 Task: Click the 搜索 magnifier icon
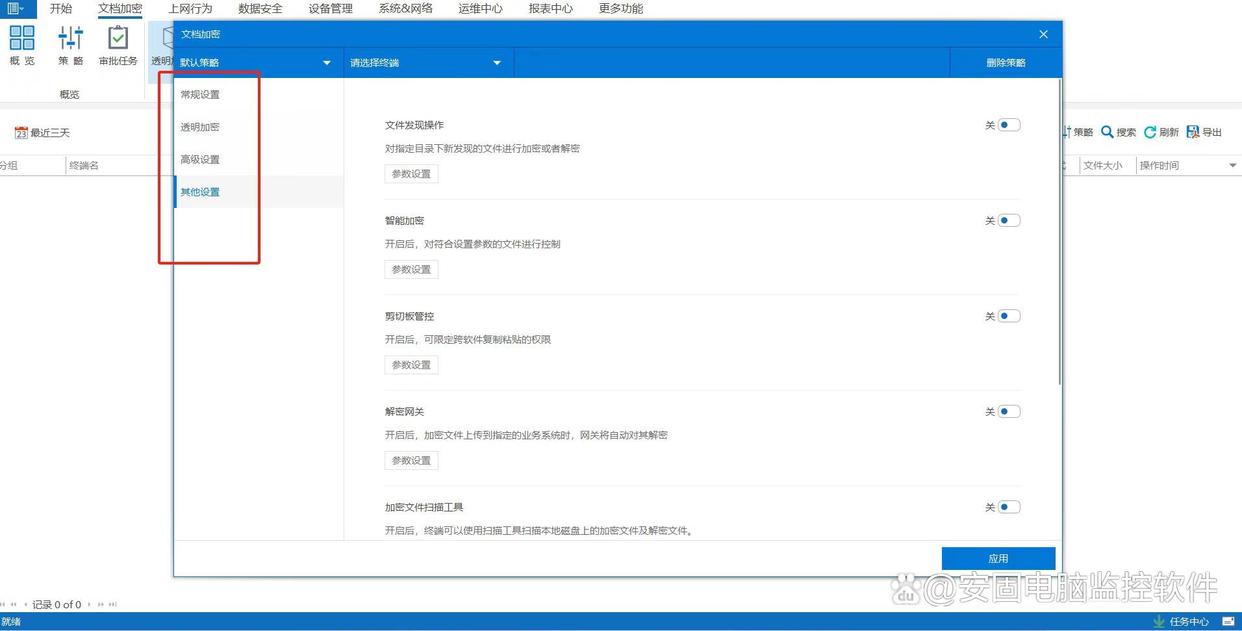[1108, 132]
